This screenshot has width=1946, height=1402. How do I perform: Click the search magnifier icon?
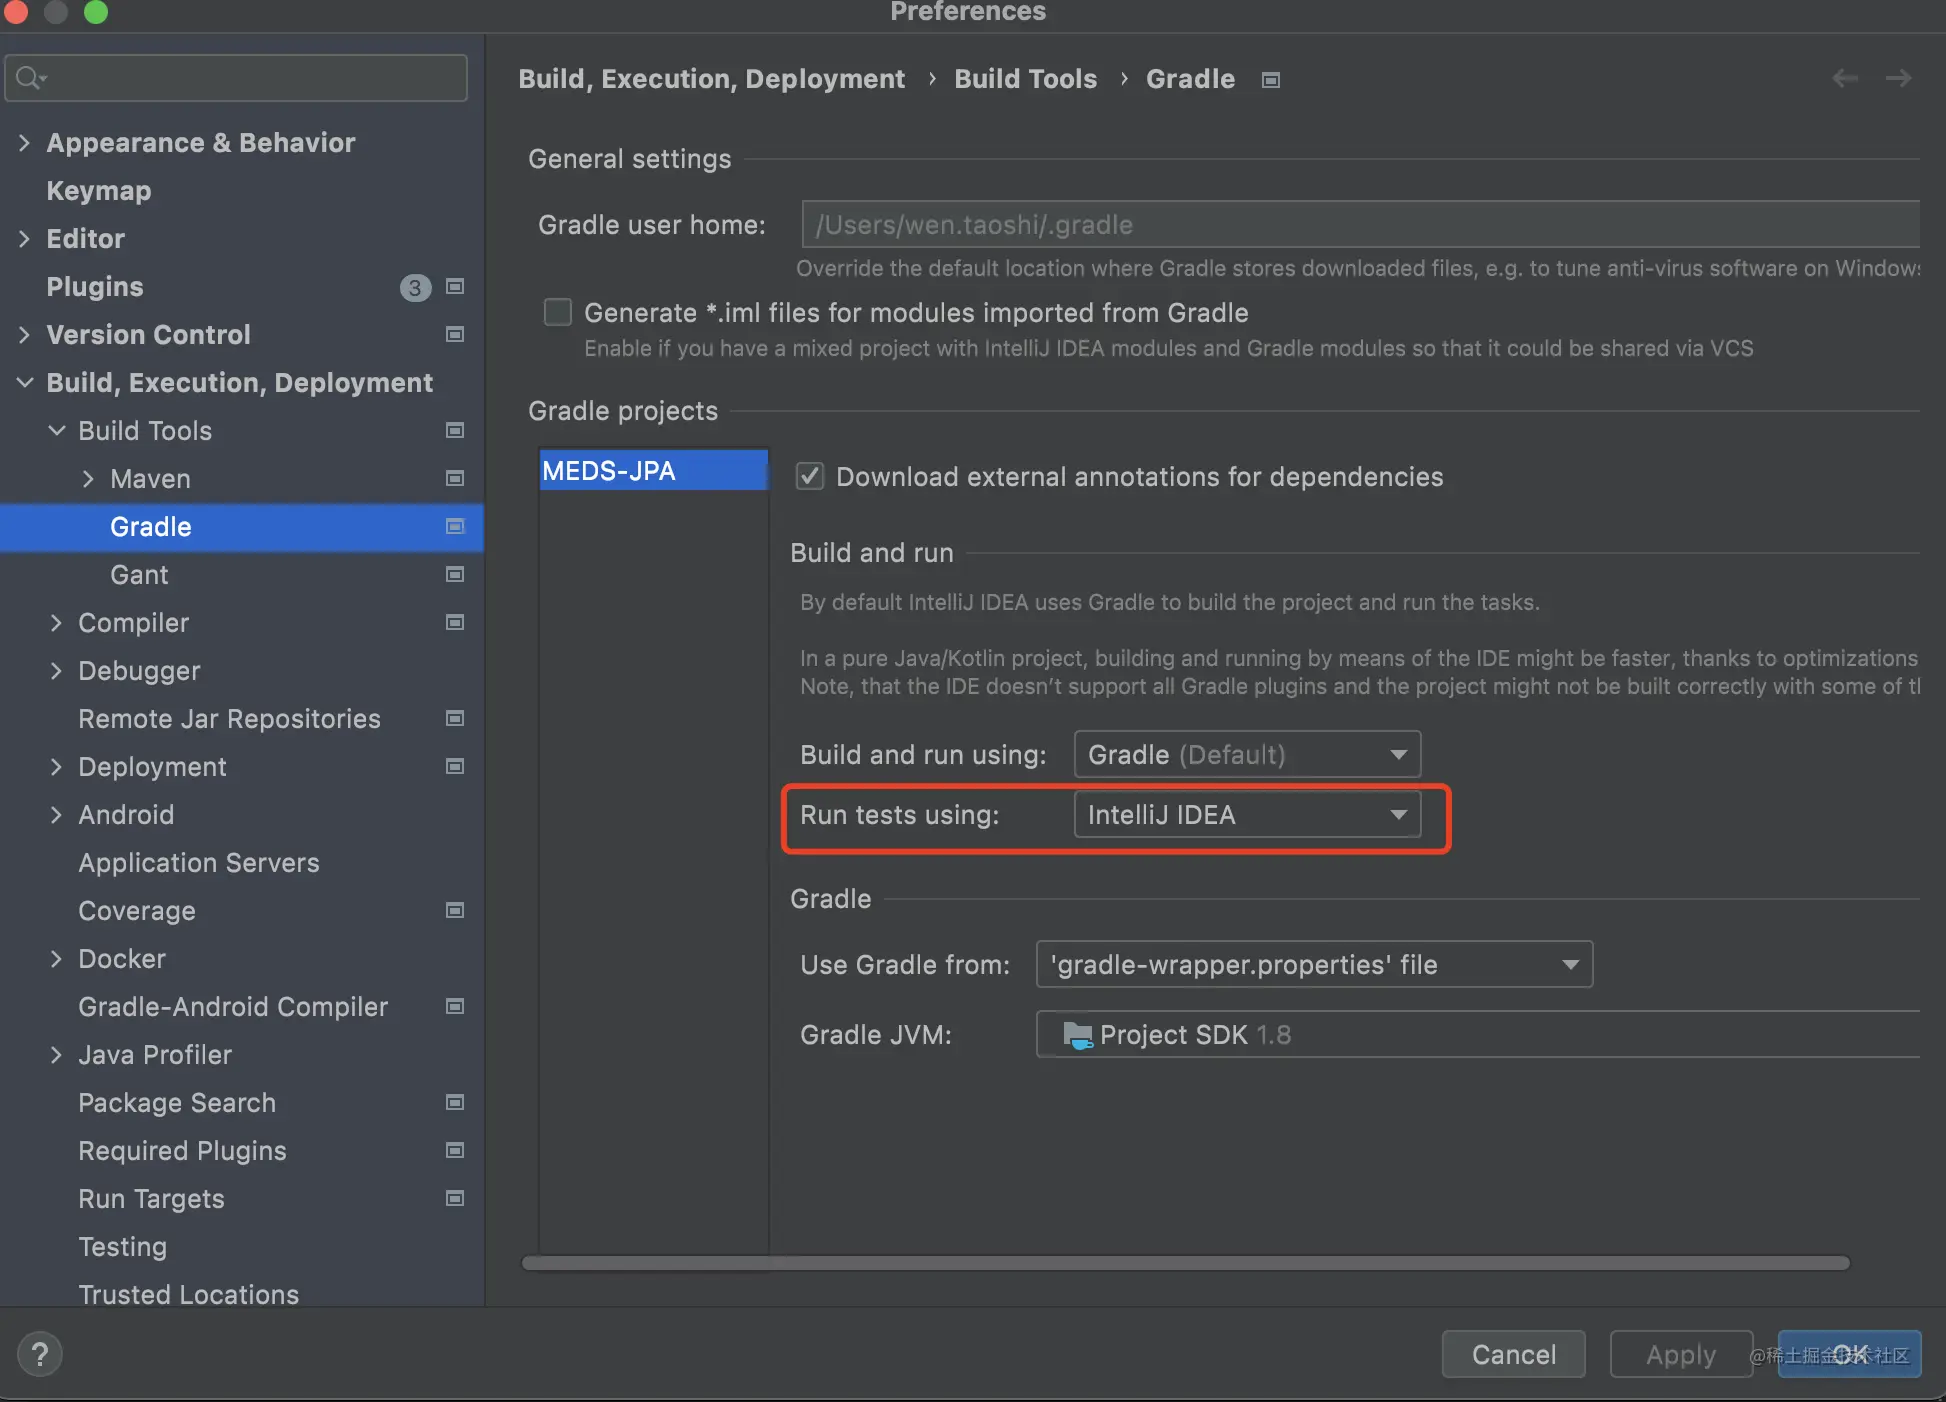pos(30,78)
